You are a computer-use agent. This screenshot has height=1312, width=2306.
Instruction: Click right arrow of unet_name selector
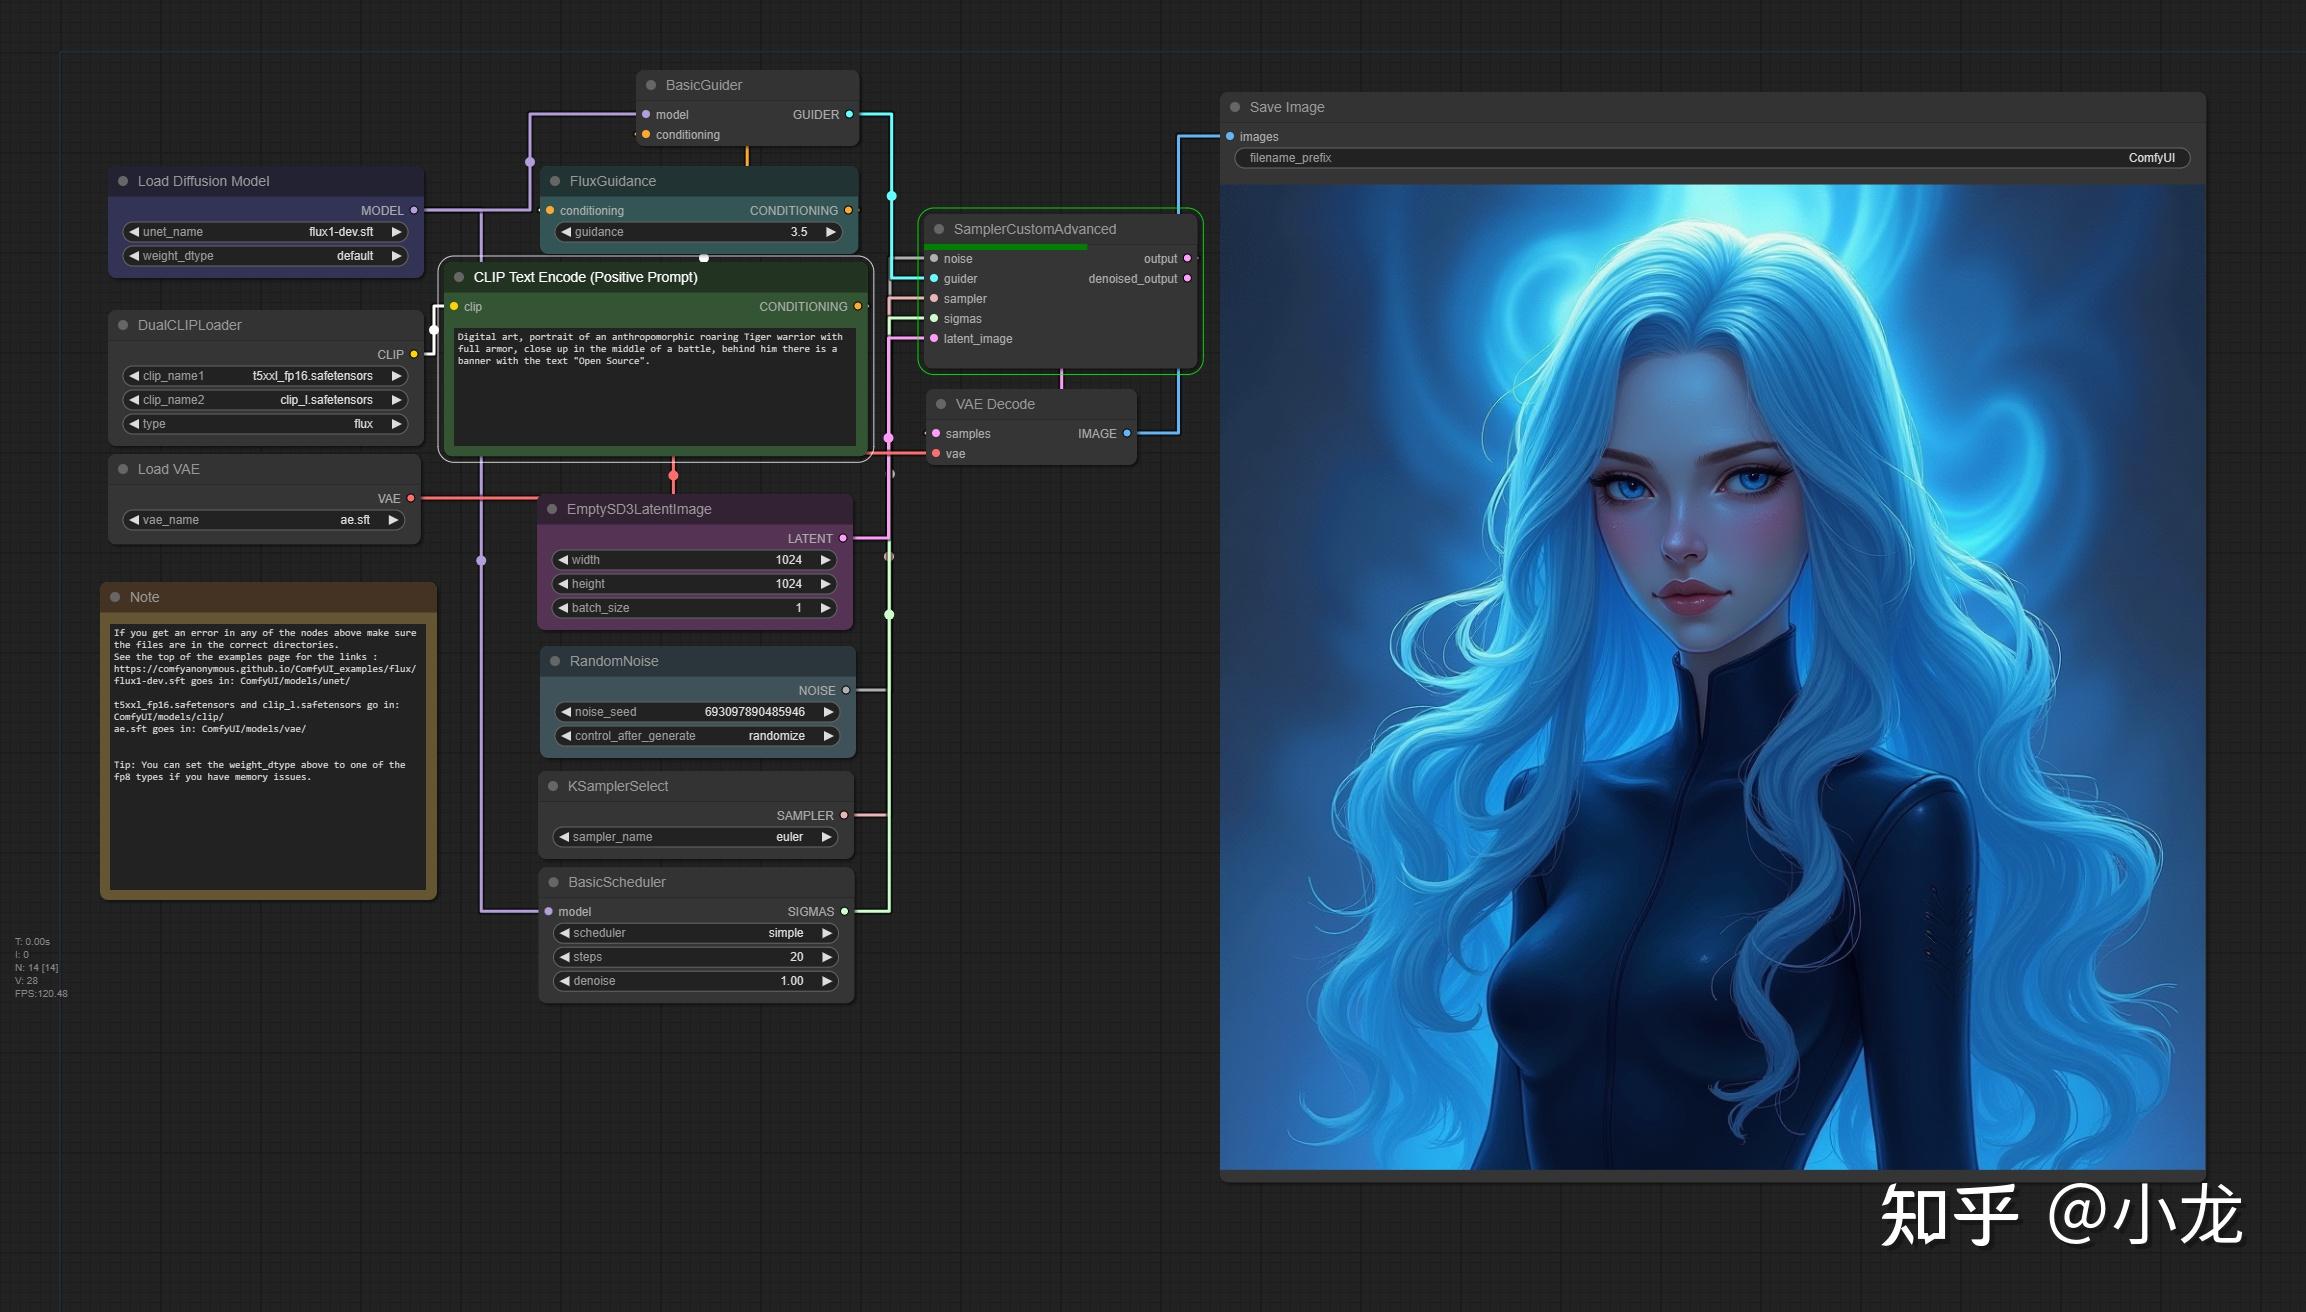(396, 232)
